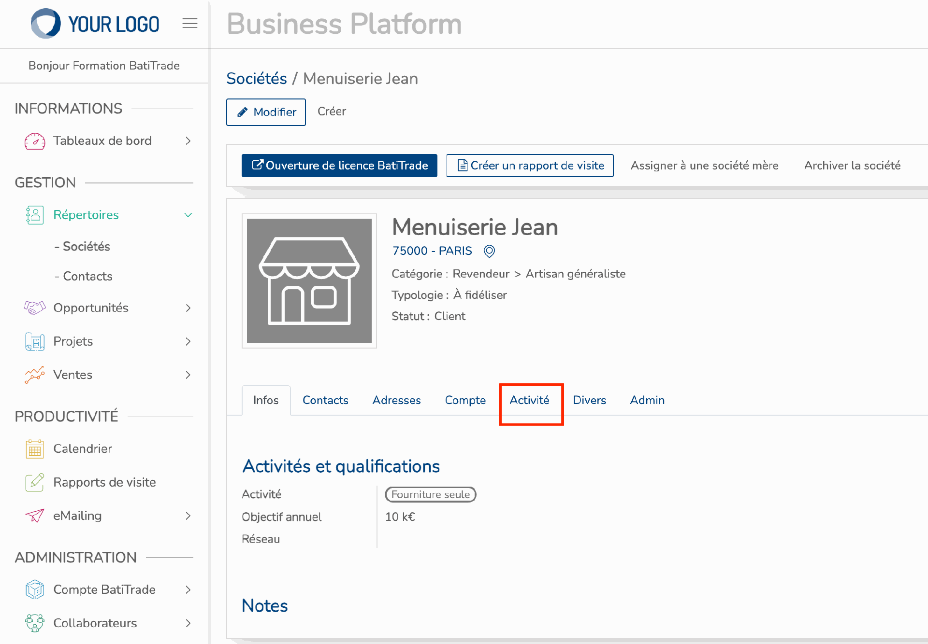This screenshot has width=928, height=644.
Task: Click the company shop placeholder image
Action: click(x=310, y=281)
